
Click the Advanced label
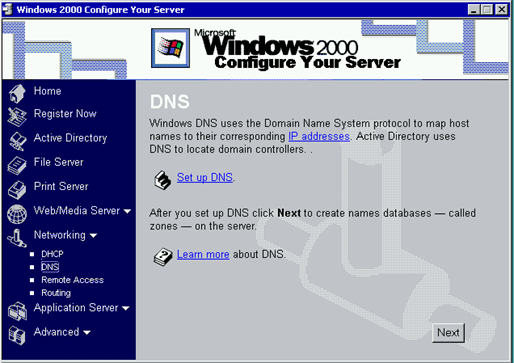click(x=56, y=332)
